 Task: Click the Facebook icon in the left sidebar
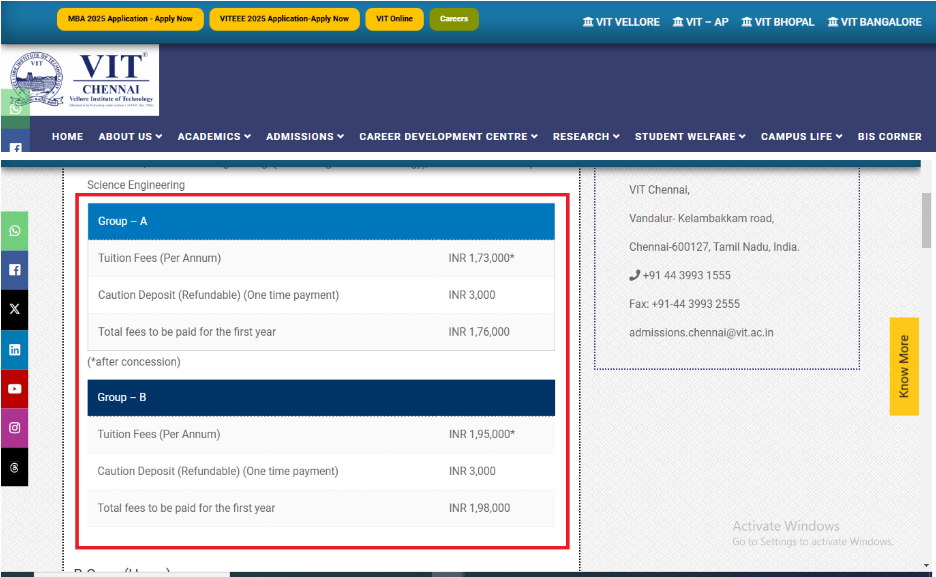pos(14,269)
